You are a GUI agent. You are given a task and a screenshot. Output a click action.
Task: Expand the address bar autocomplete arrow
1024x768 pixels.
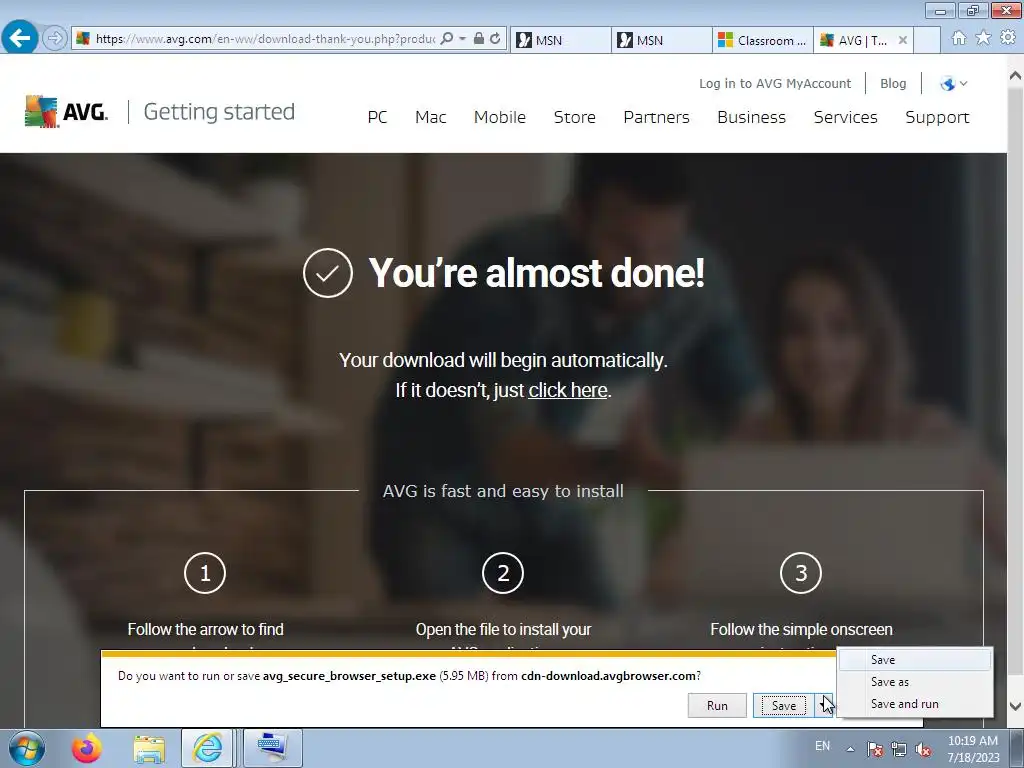pos(462,39)
